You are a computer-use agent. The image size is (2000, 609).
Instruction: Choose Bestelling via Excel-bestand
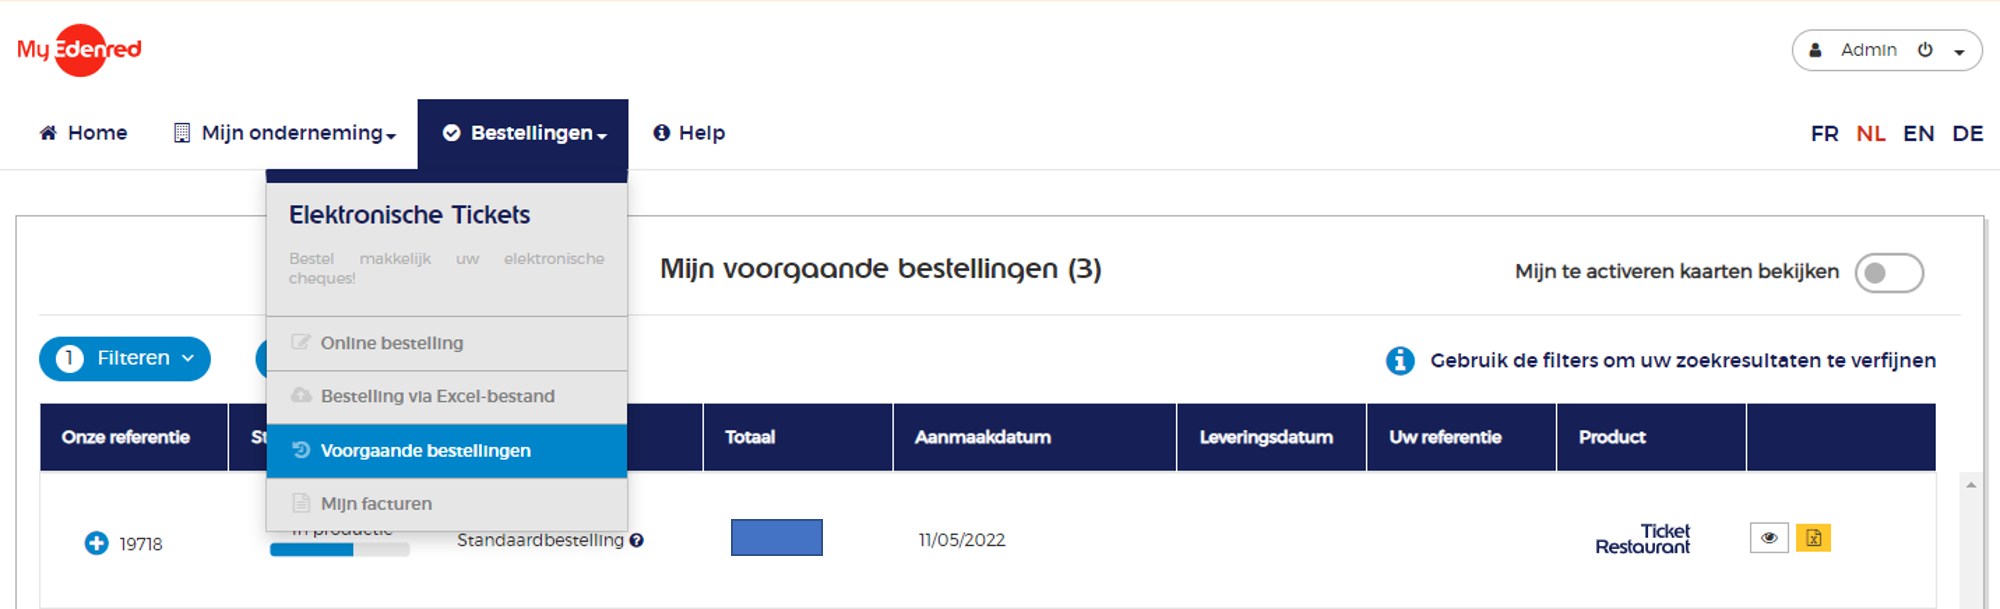[437, 396]
